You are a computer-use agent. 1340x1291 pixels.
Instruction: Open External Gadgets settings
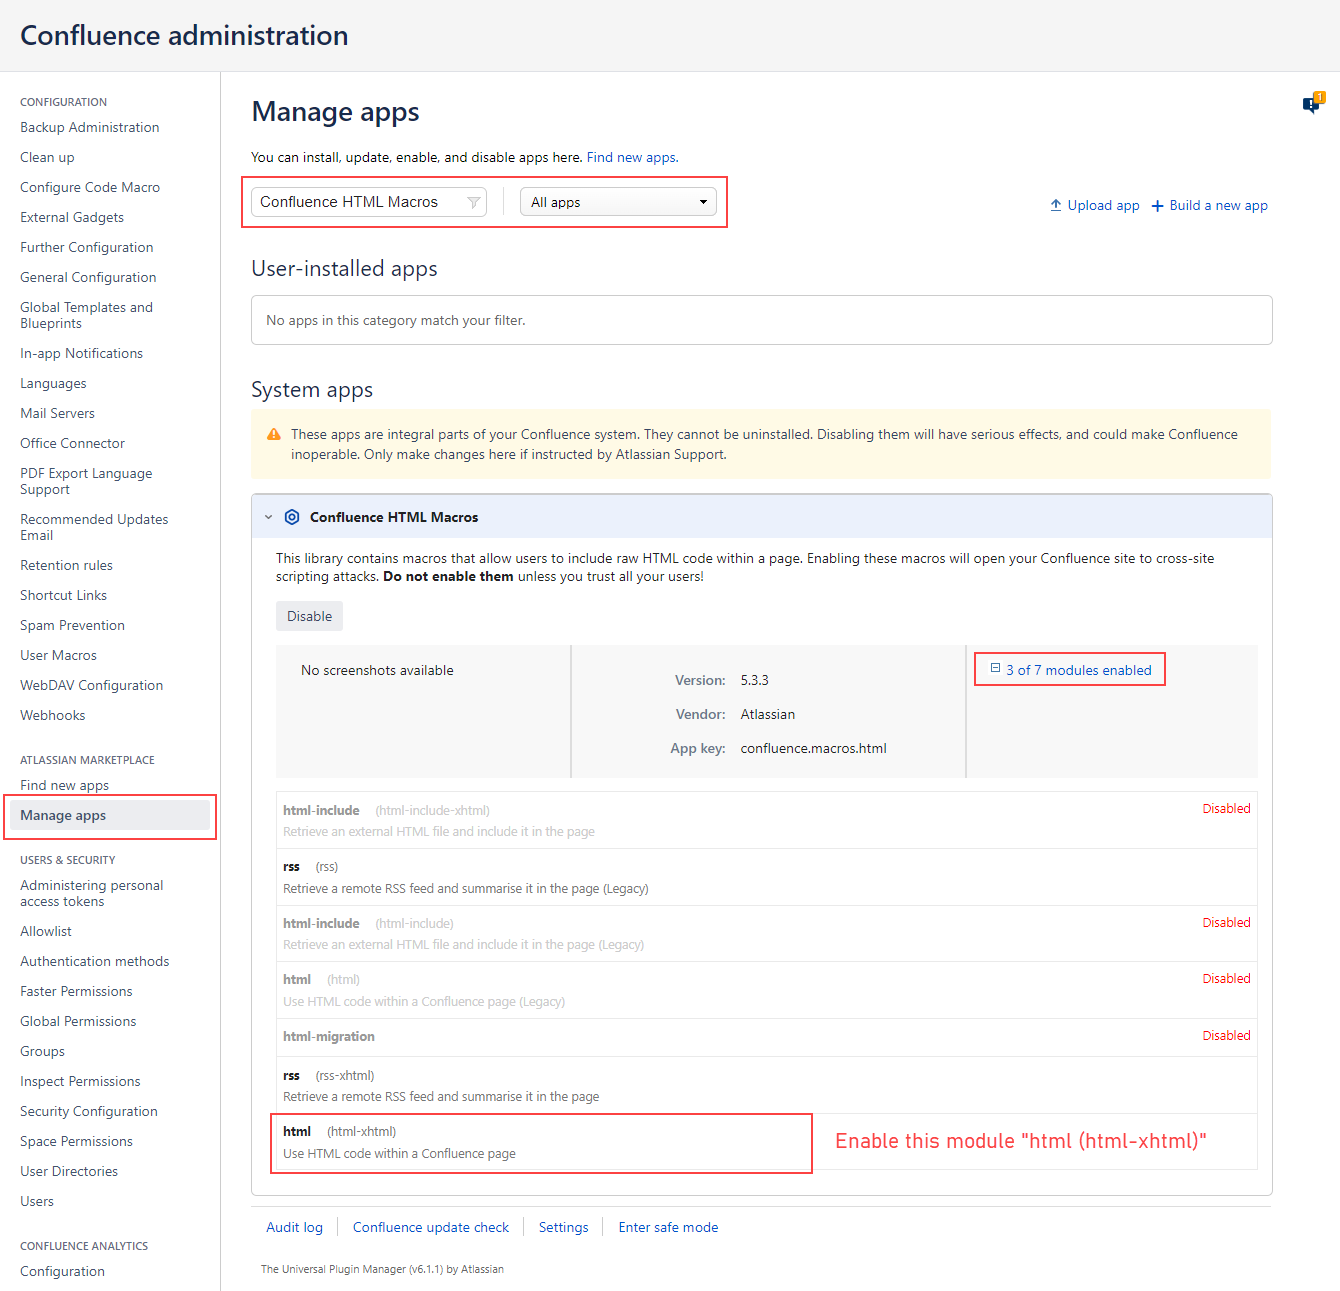click(72, 217)
